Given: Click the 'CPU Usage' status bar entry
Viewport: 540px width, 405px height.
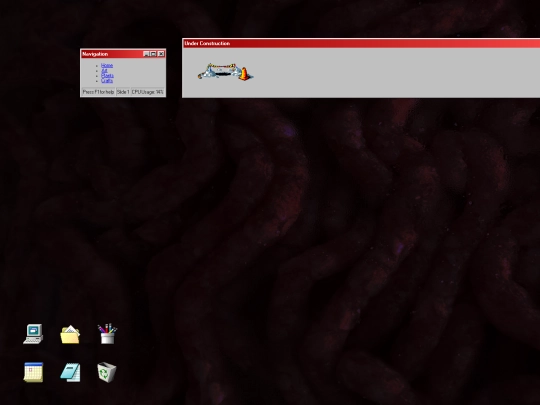Looking at the screenshot, I should click(147, 92).
